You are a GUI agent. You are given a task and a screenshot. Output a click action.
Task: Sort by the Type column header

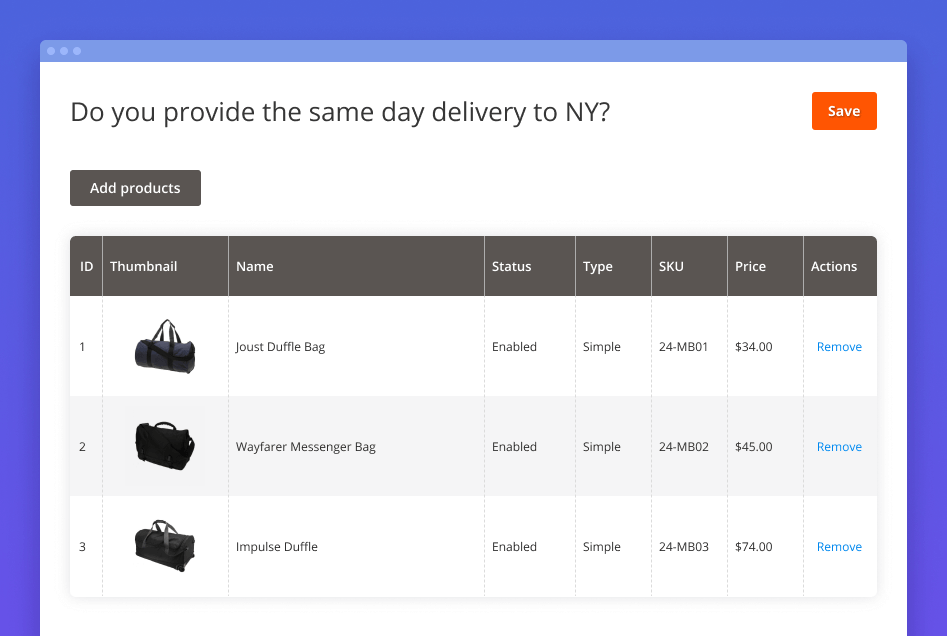[597, 266]
